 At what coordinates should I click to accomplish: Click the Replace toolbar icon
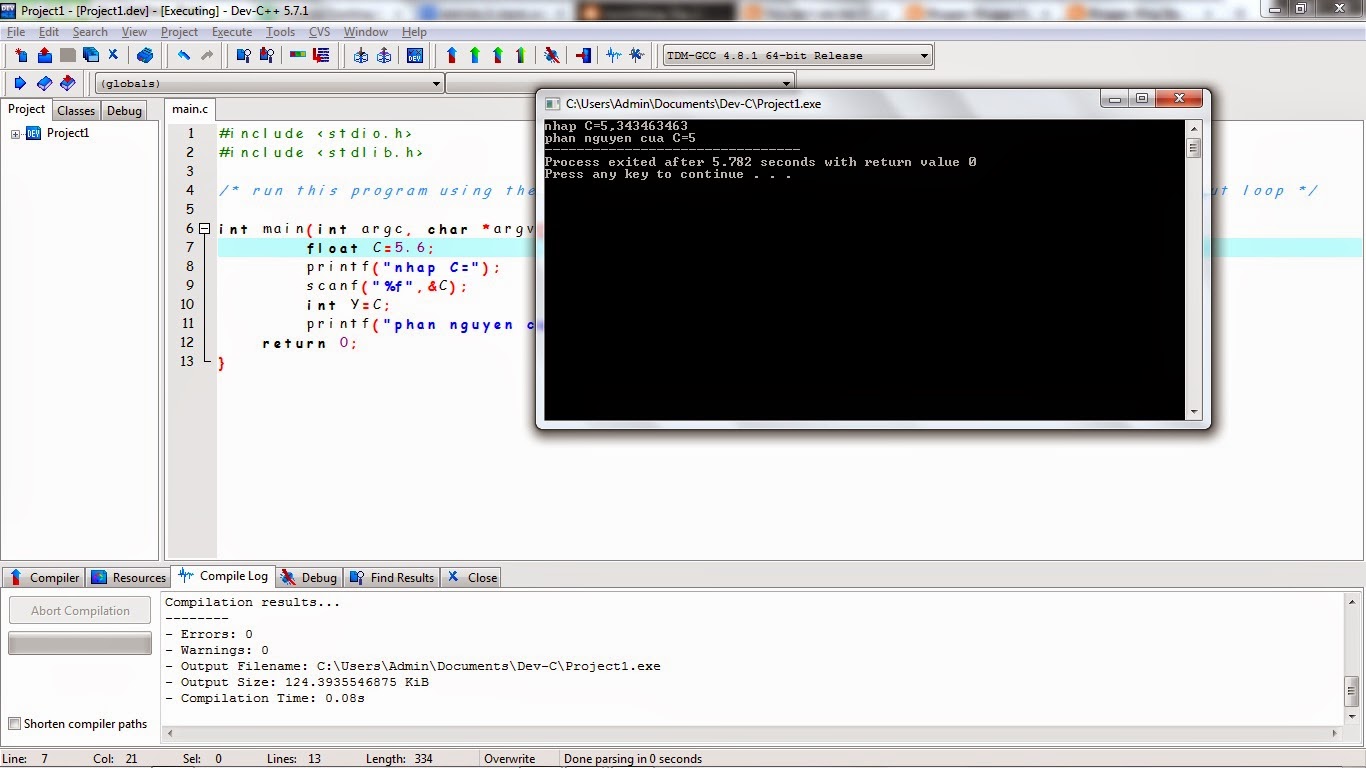(265, 56)
